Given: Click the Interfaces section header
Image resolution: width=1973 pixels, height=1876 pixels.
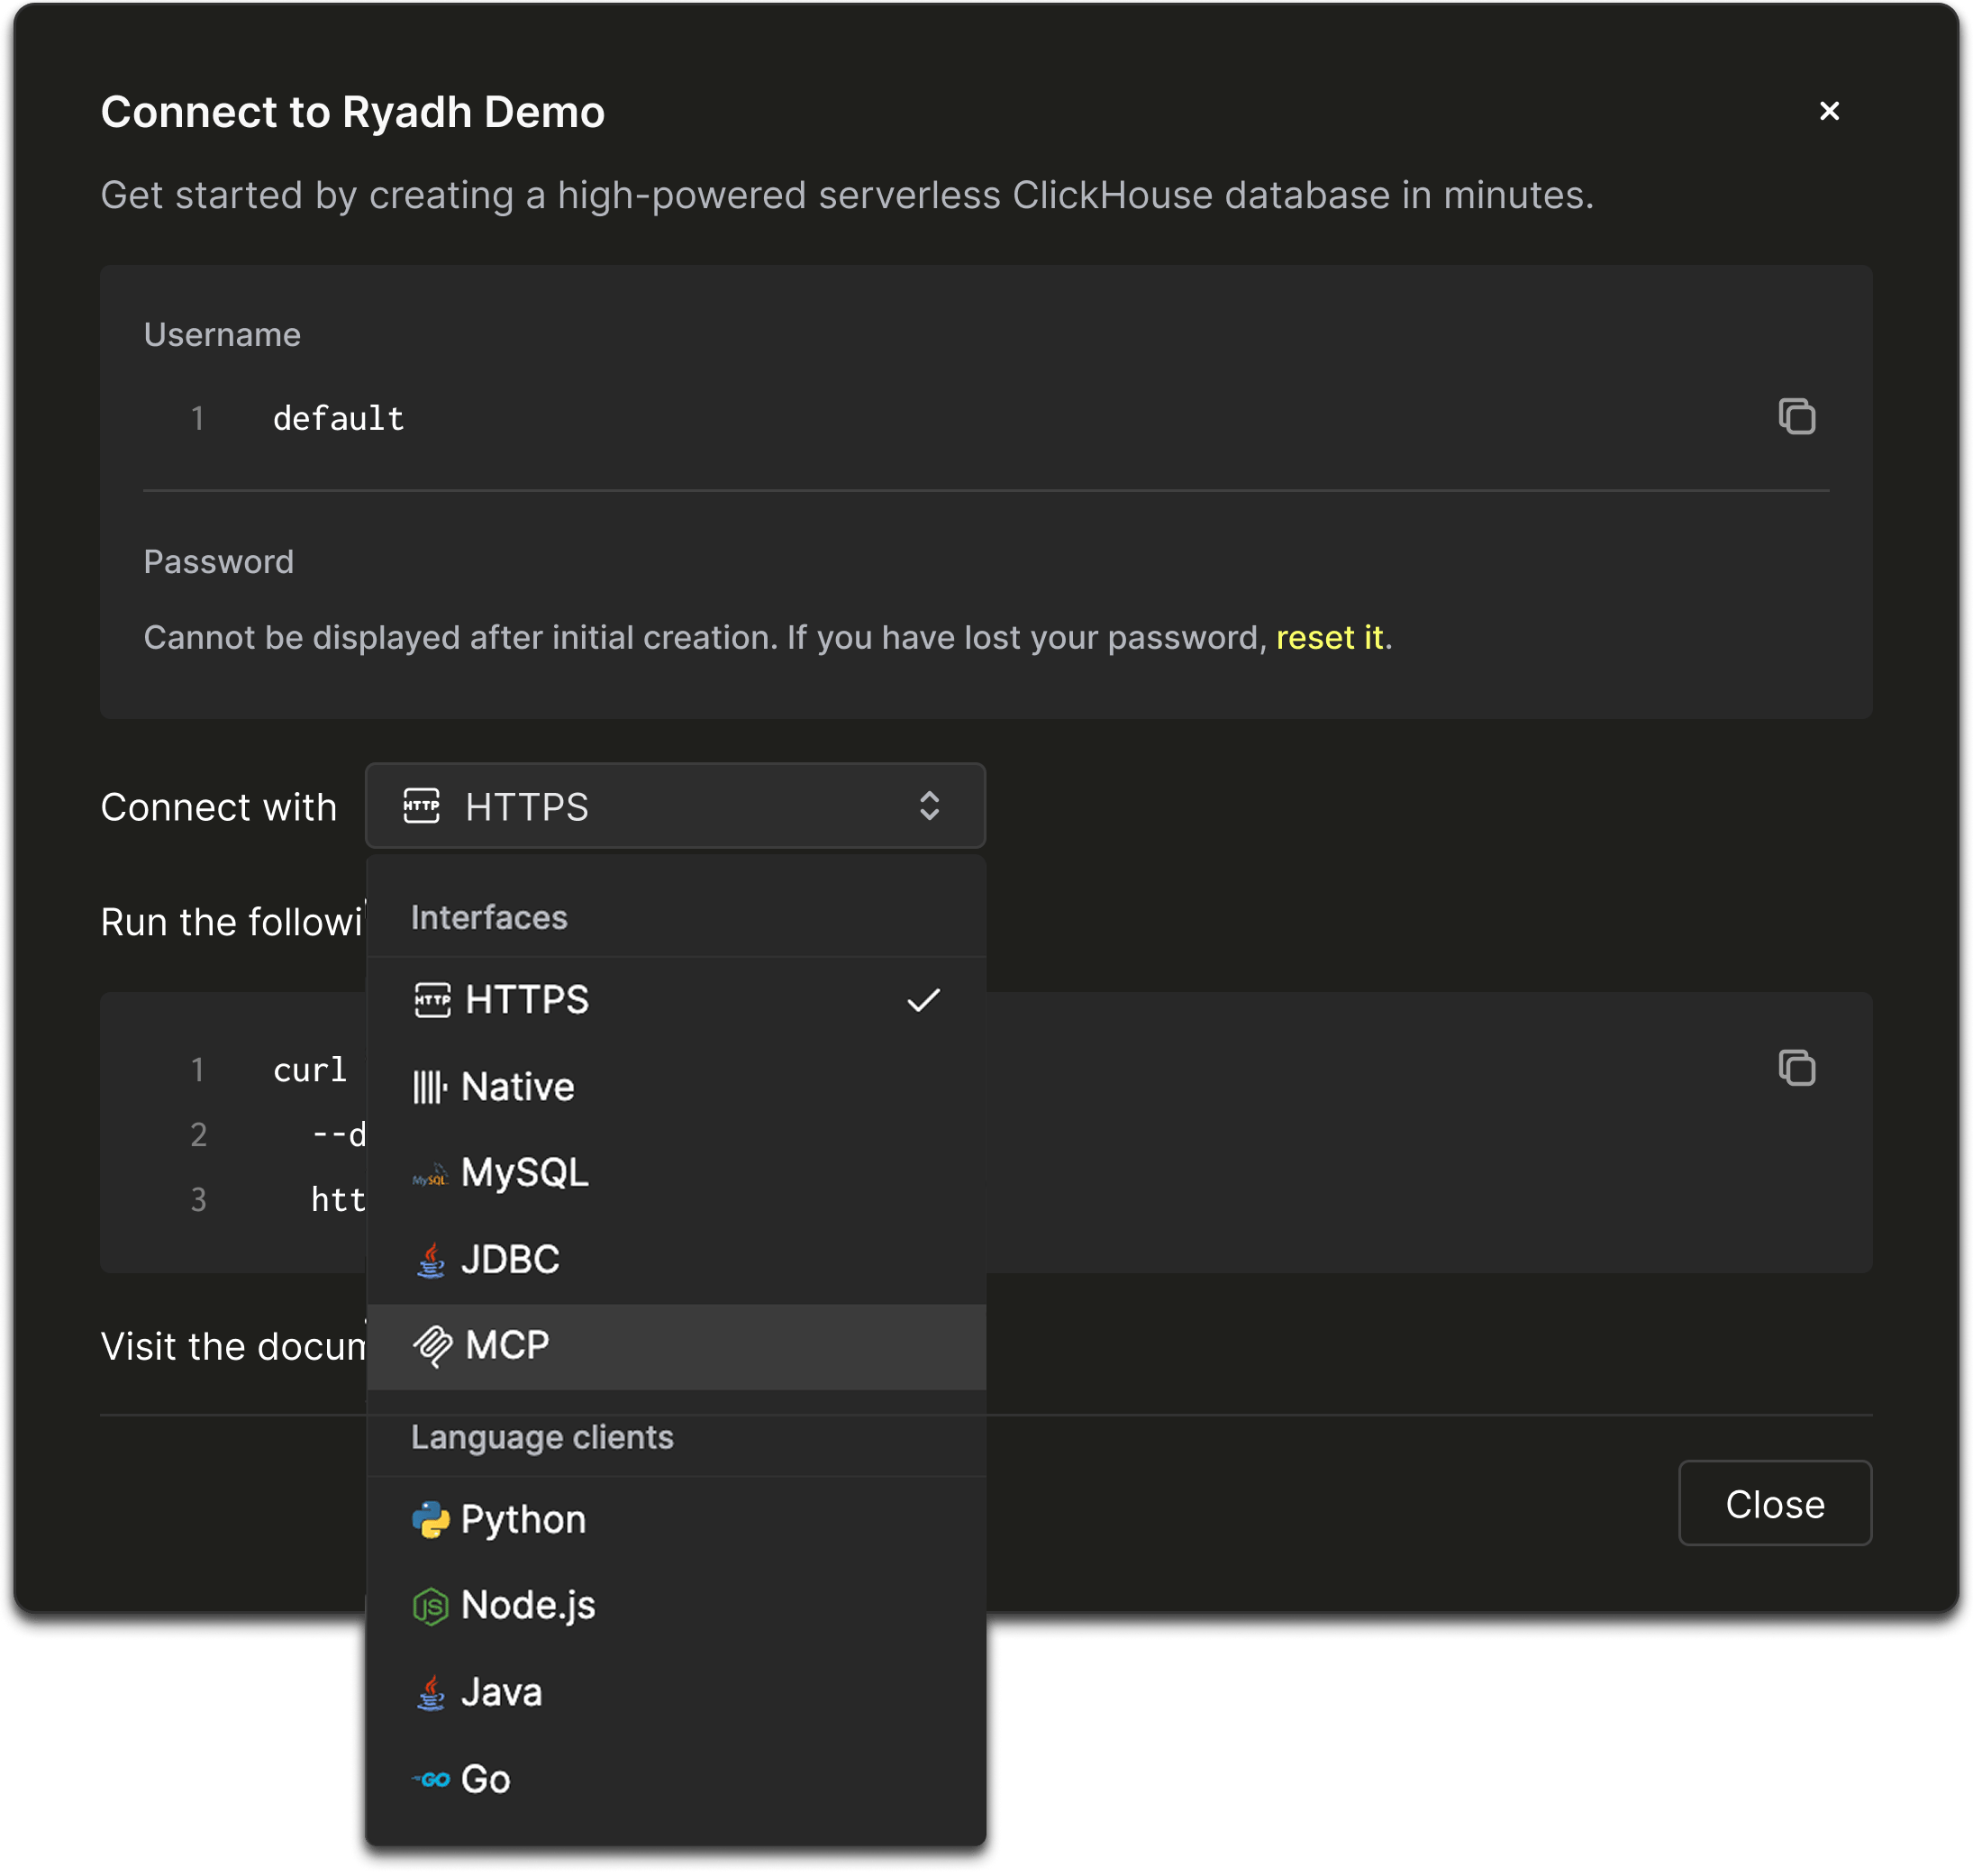Looking at the screenshot, I should [488, 917].
